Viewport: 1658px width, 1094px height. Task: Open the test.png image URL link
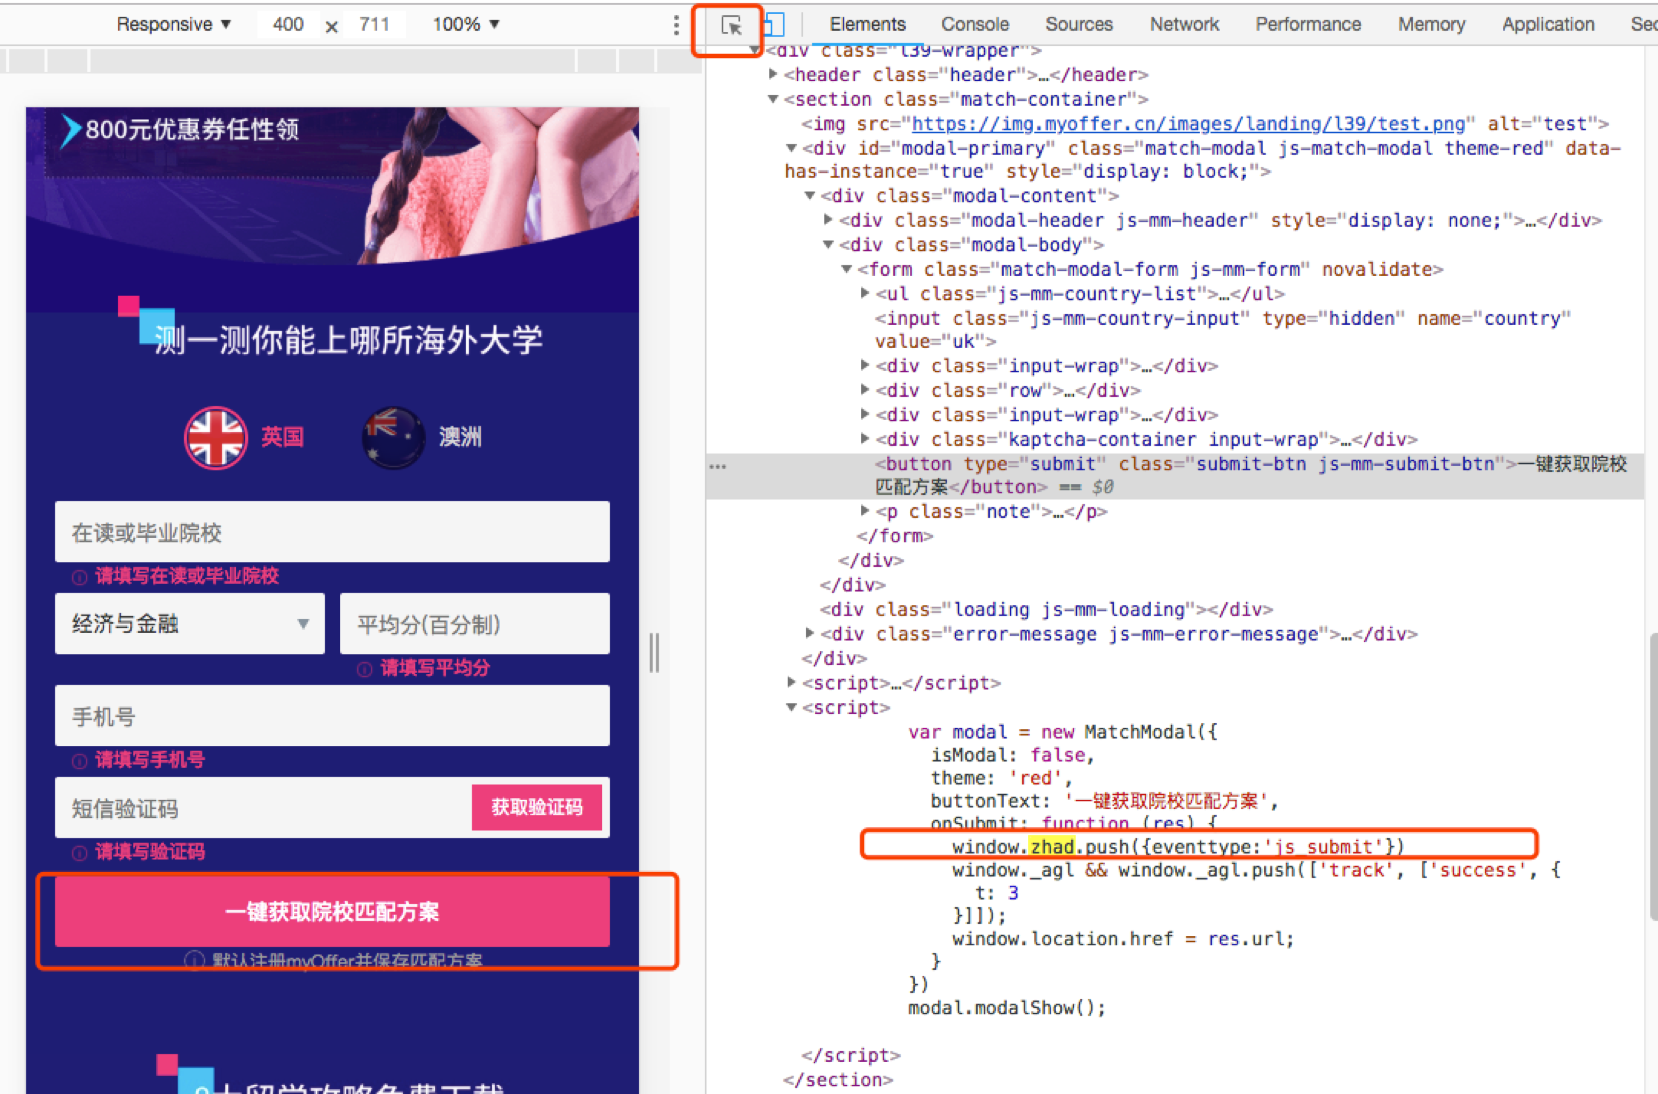[x=1188, y=124]
